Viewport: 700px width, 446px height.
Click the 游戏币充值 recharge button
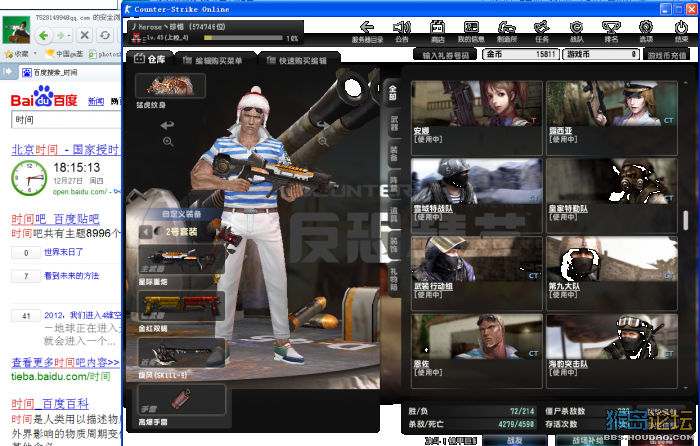[x=667, y=55]
